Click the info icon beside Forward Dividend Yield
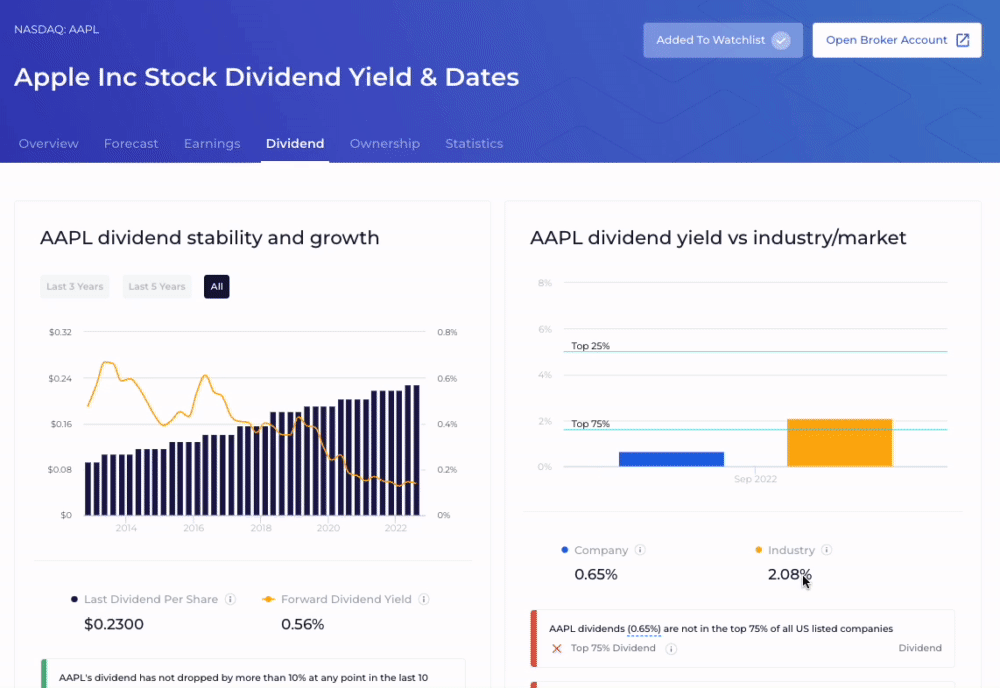The width and height of the screenshot is (1000, 688). (x=424, y=599)
